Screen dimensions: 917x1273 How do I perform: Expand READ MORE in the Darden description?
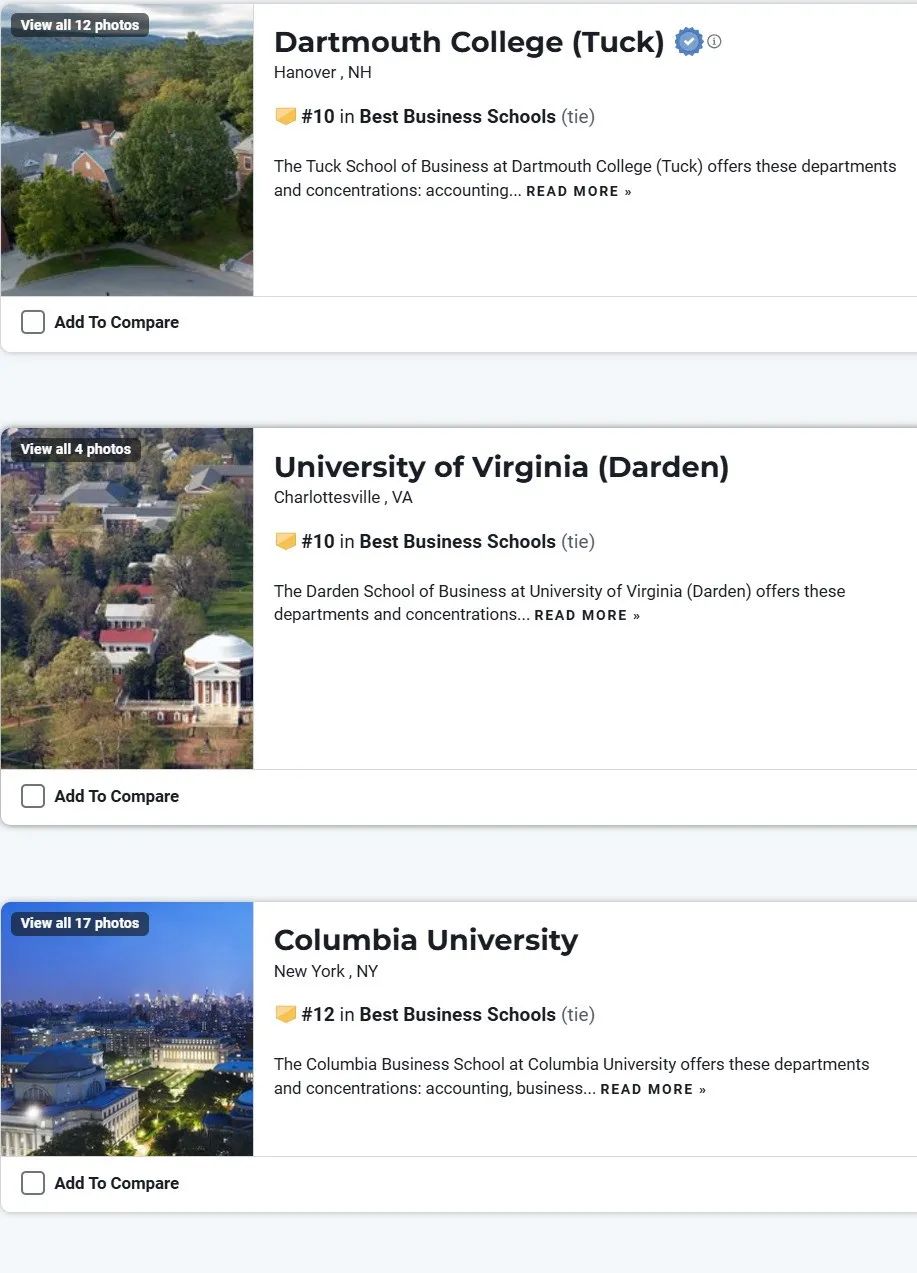point(587,615)
